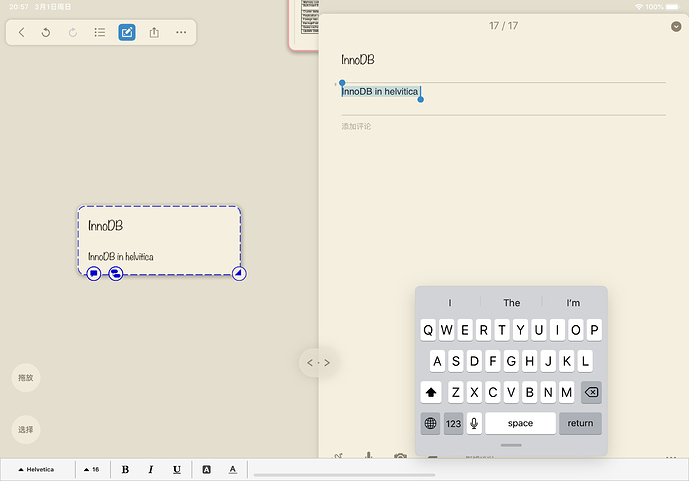Tap the 拖放 round button
The height and width of the screenshot is (481, 689).
(26, 377)
